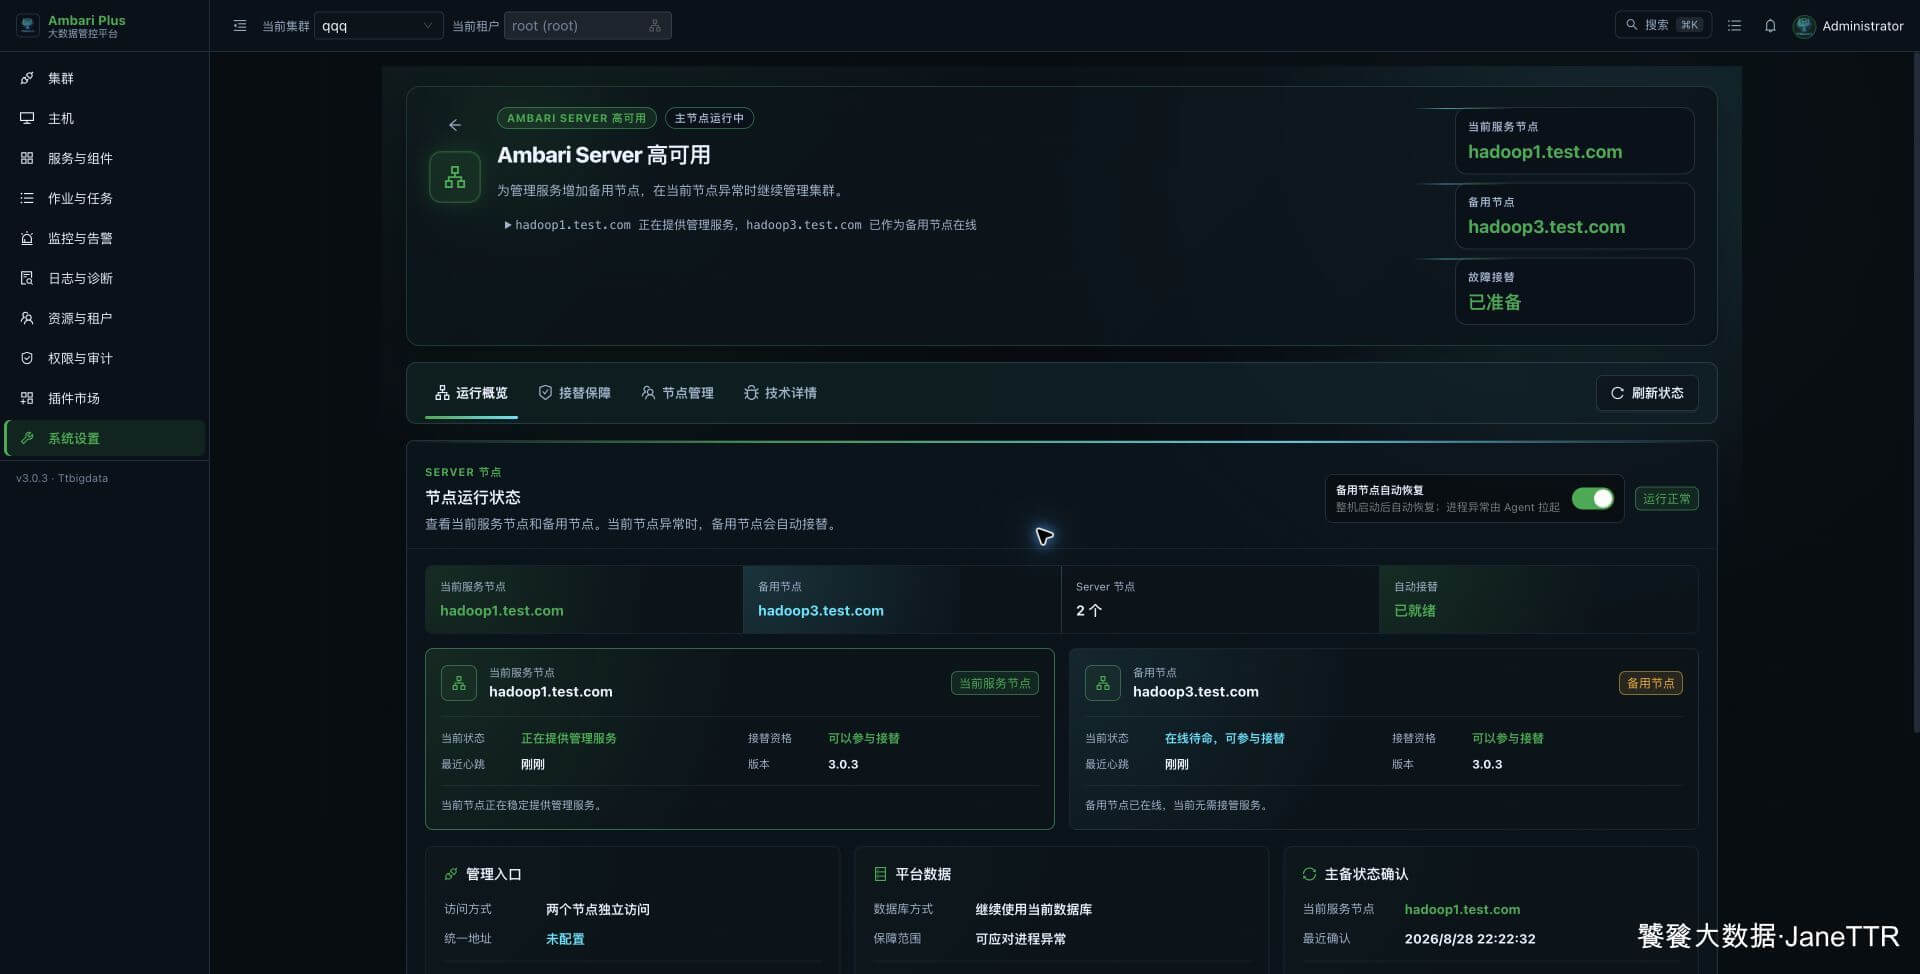Click the hadoop1.test.com link under 主备状态确认

(1462, 909)
